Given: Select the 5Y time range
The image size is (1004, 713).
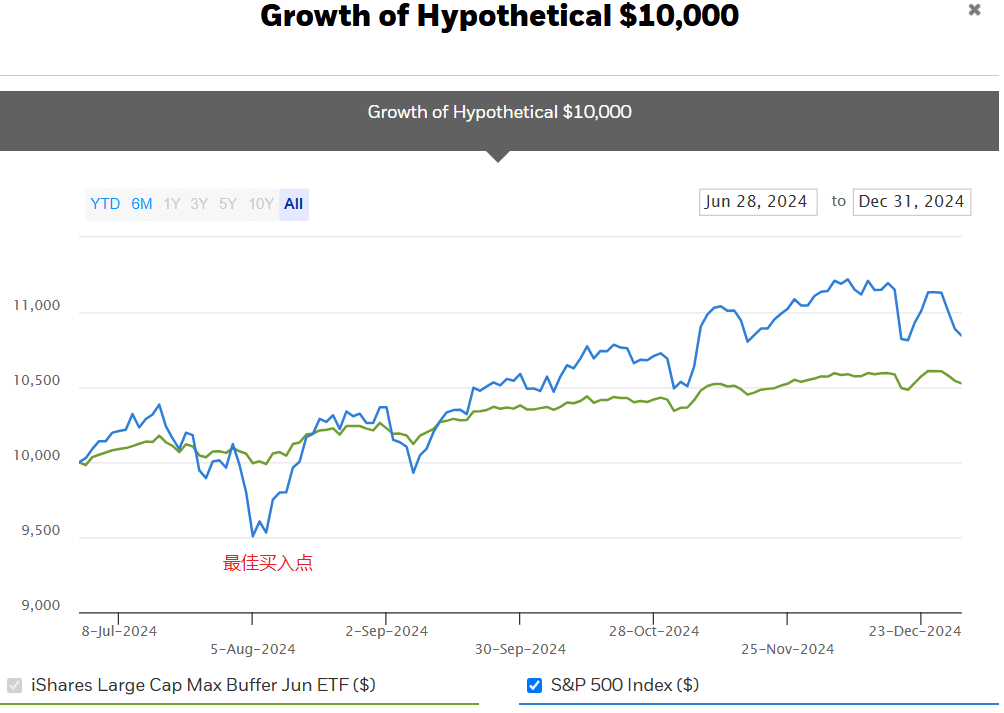Looking at the screenshot, I should coord(228,204).
